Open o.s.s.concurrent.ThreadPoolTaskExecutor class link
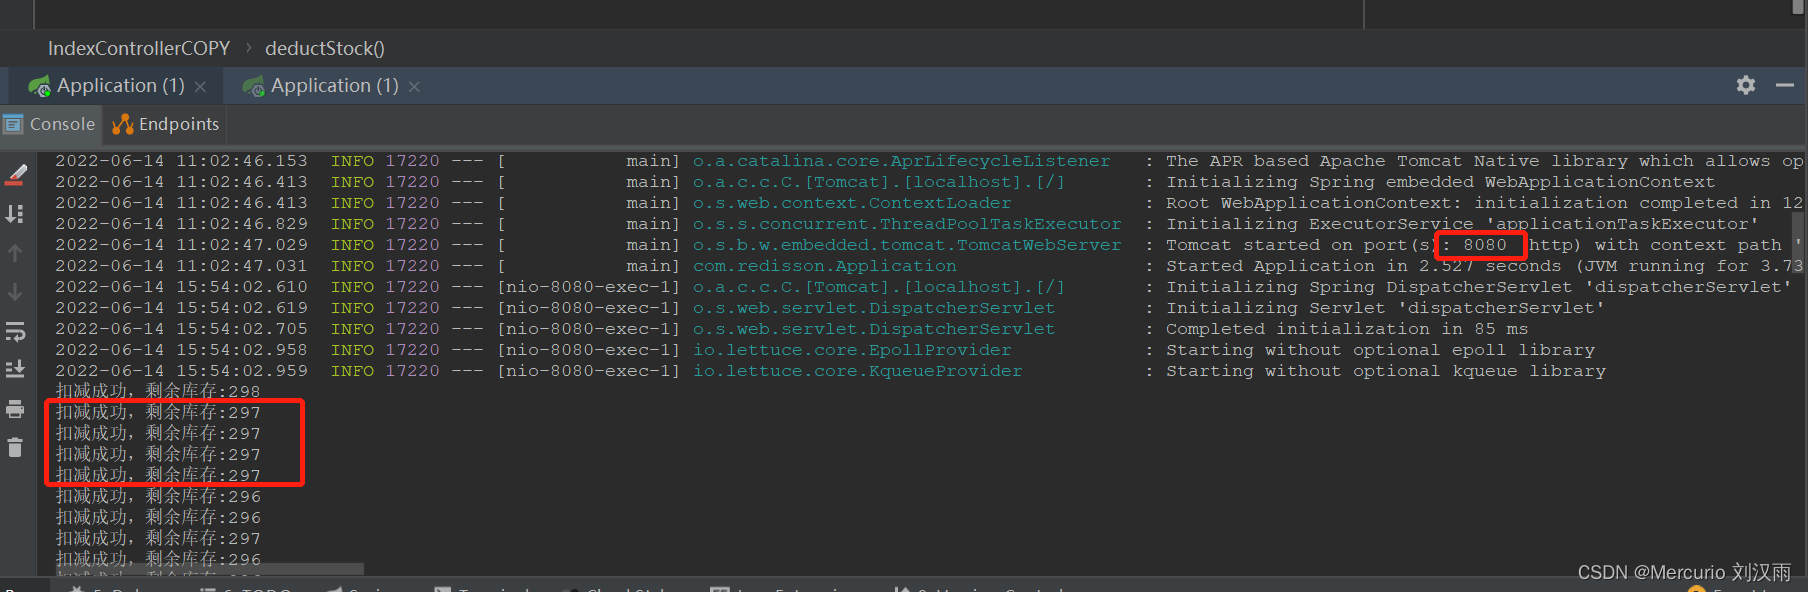 tap(907, 224)
